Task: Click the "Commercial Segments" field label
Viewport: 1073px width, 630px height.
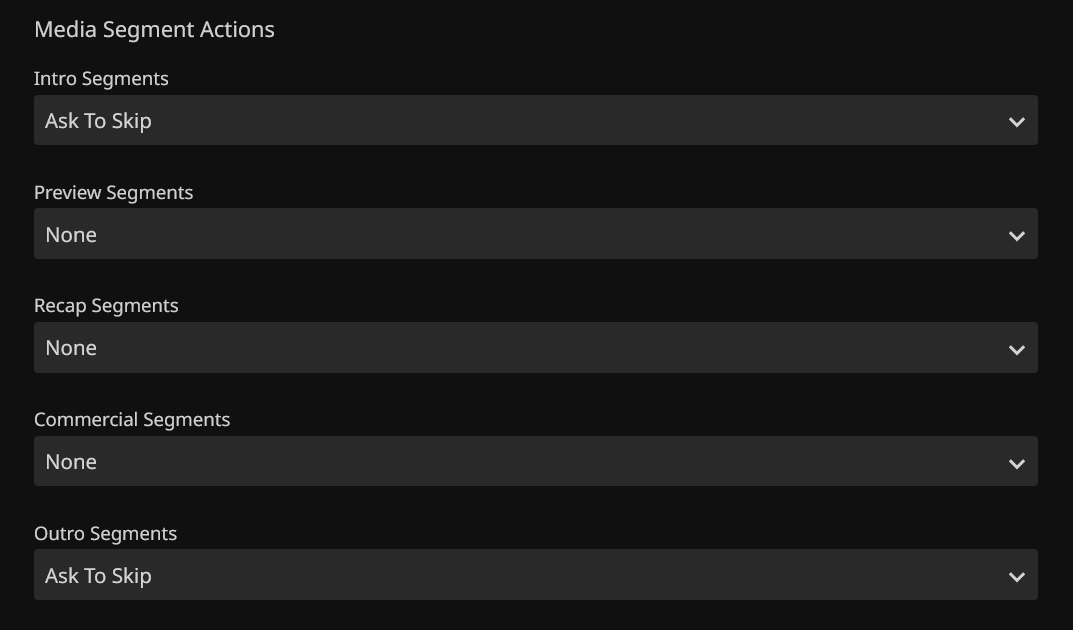Action: click(132, 420)
